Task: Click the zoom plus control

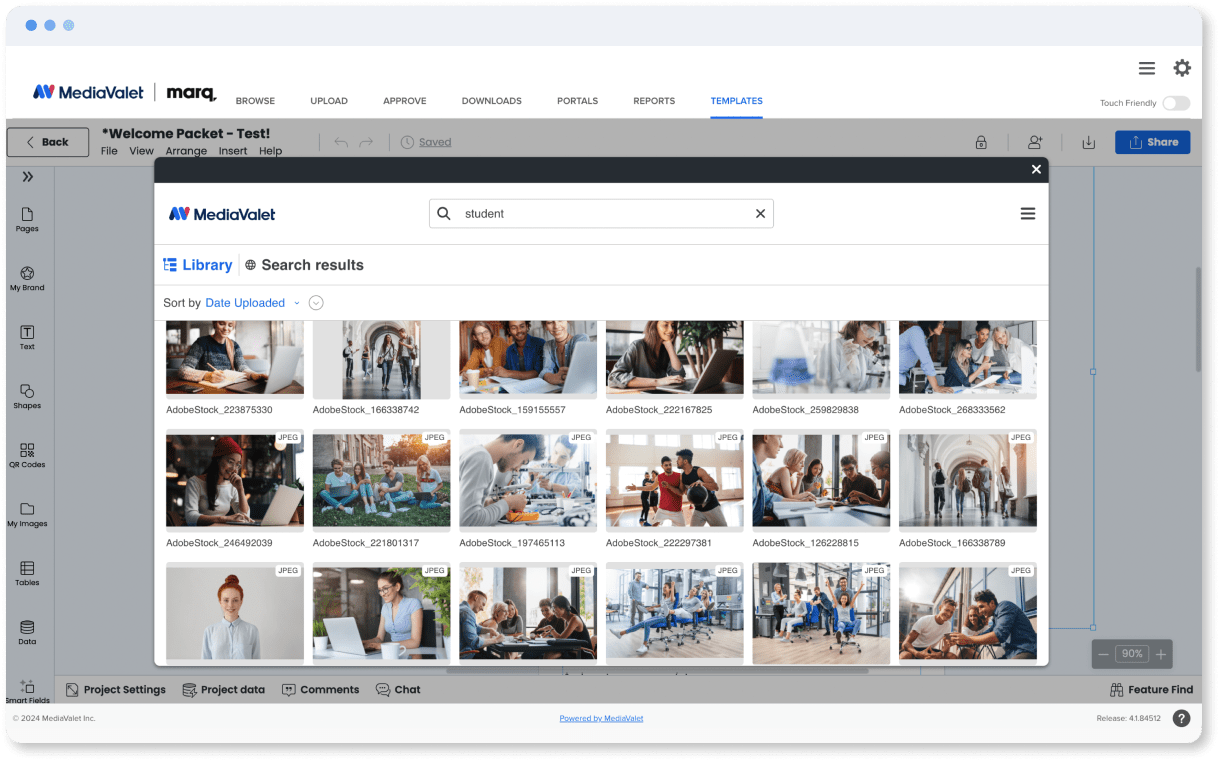Action: point(1160,653)
